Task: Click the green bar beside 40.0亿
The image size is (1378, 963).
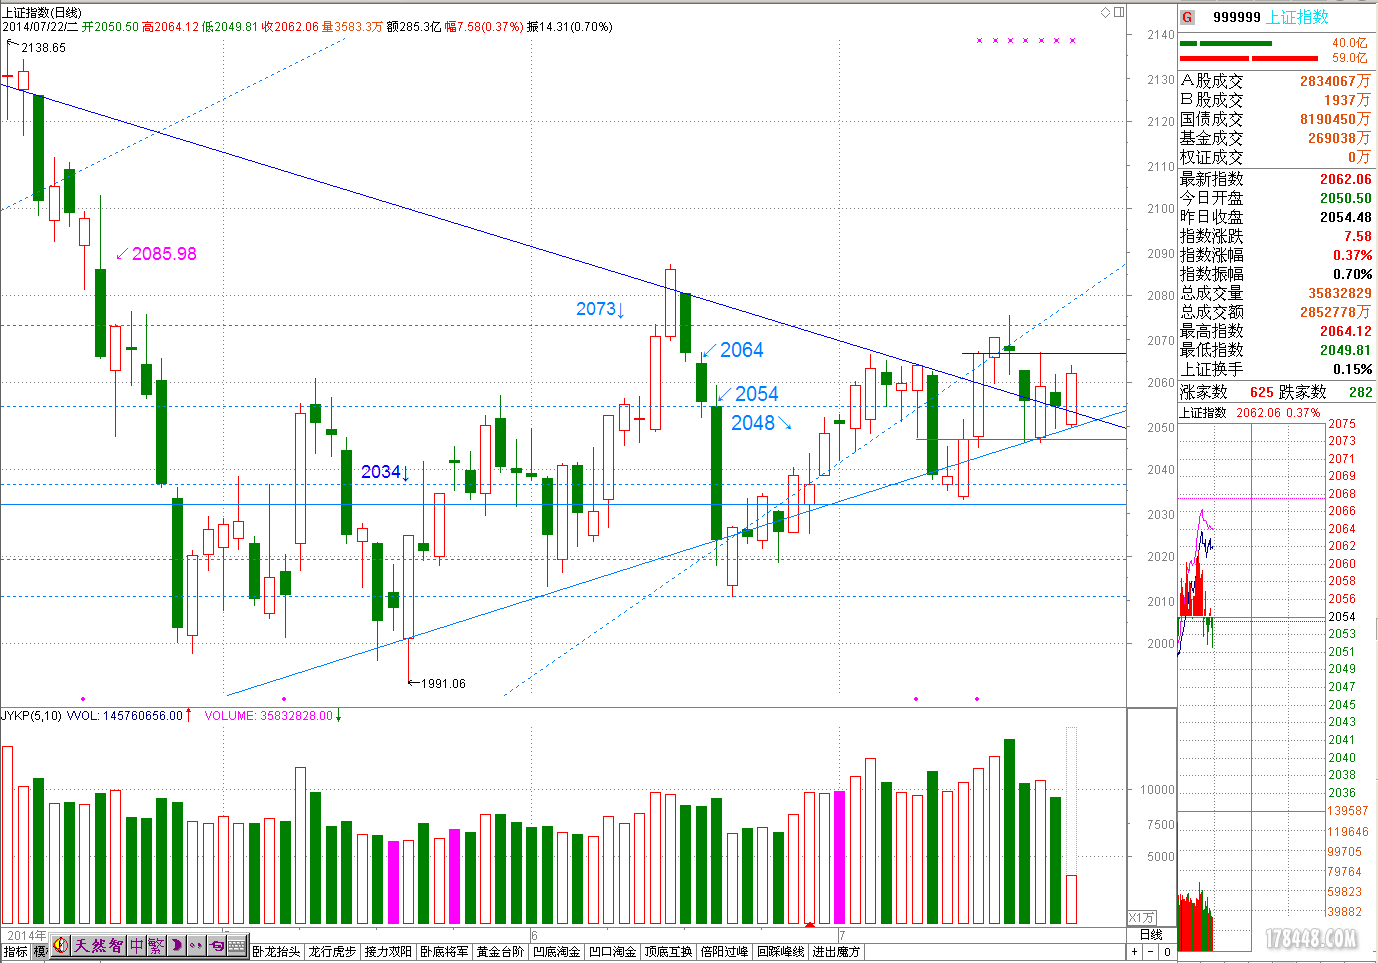Action: [1225, 43]
